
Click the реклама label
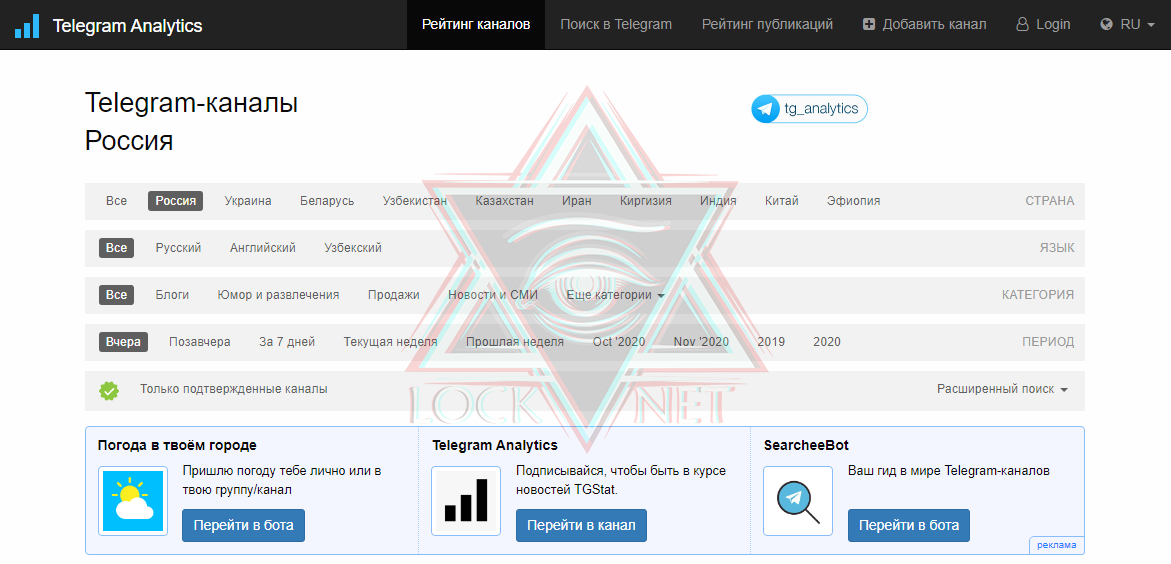click(1057, 545)
